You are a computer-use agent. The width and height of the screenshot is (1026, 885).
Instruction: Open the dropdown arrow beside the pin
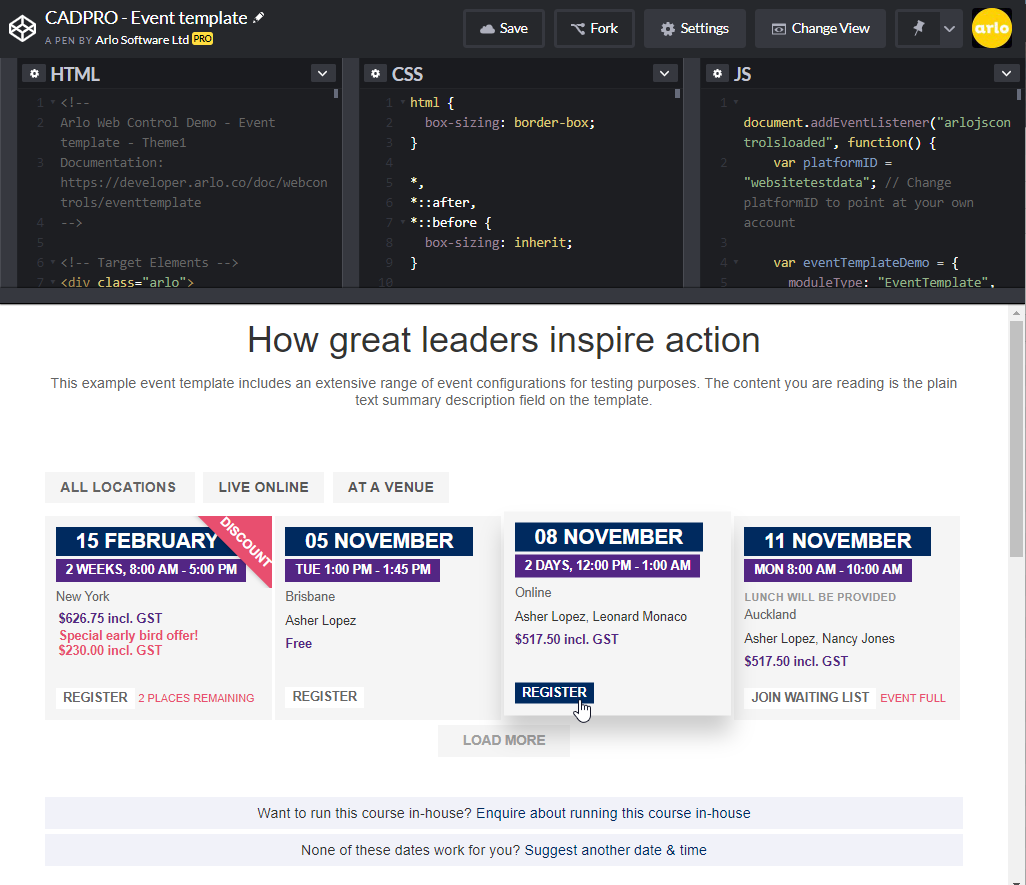pos(949,28)
